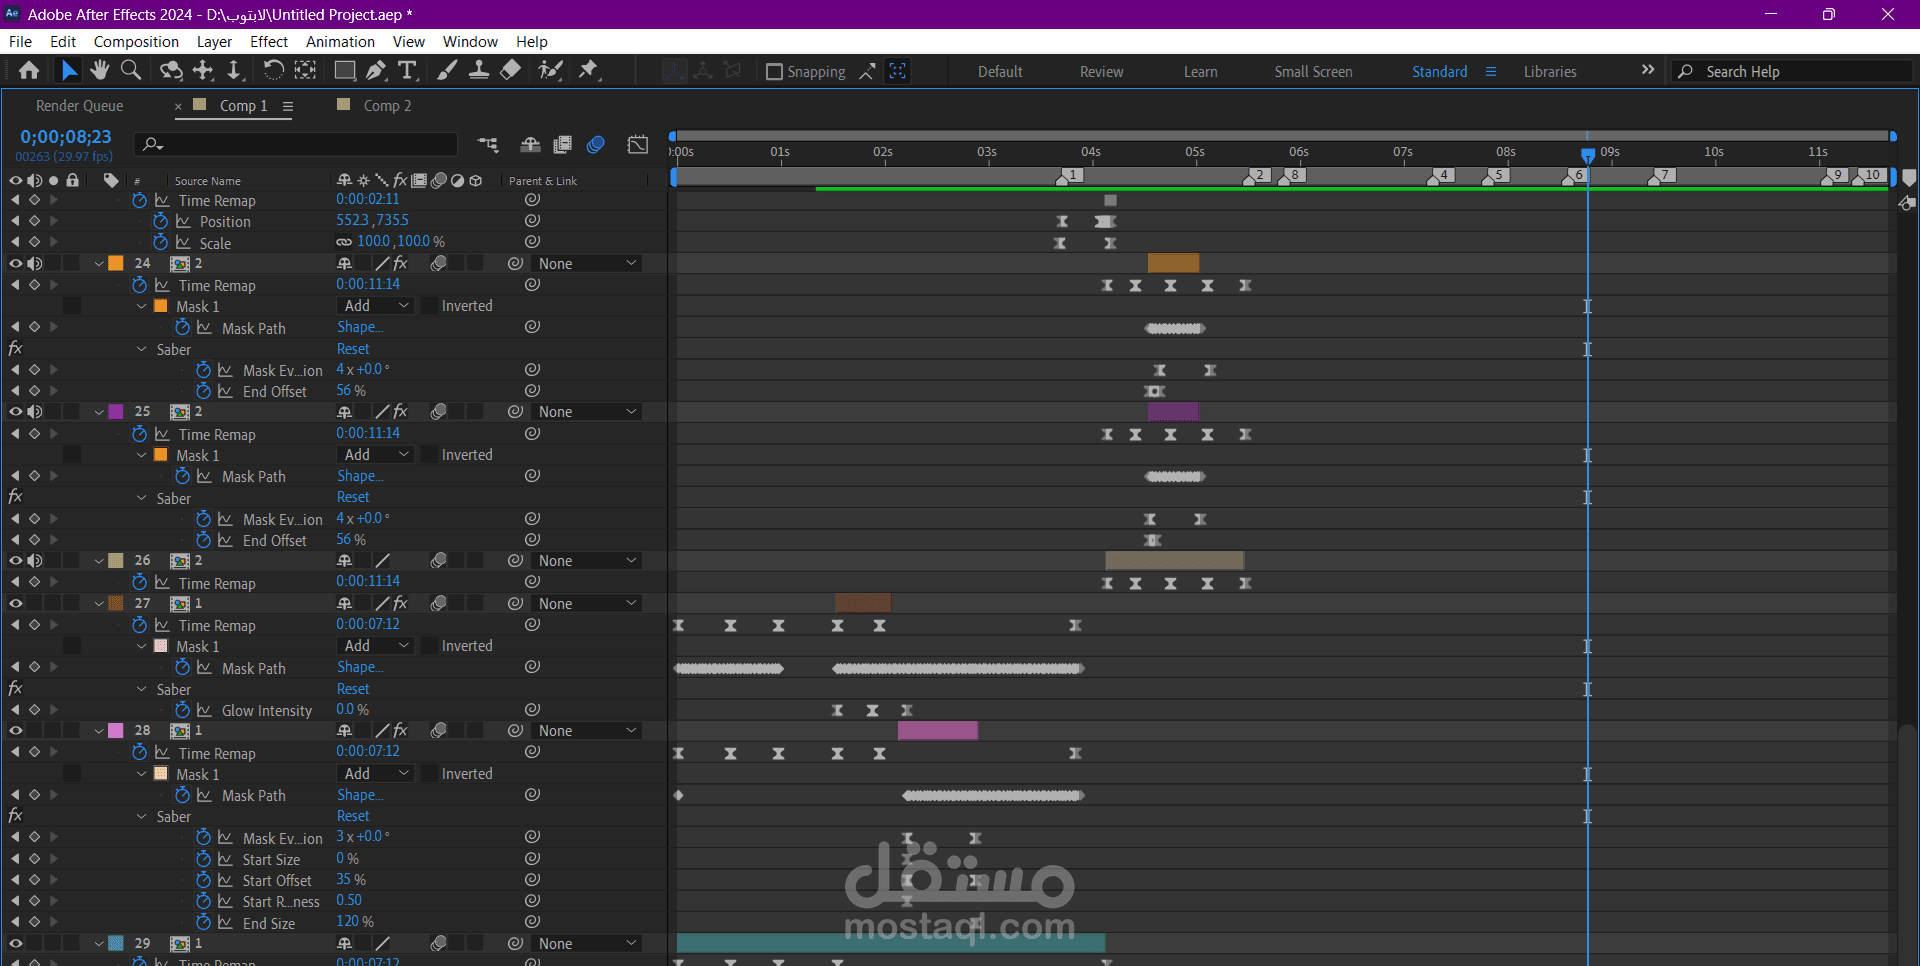This screenshot has height=966, width=1920.
Task: Open mask mode dropdown for layer 25 Mask 1
Action: click(x=376, y=455)
